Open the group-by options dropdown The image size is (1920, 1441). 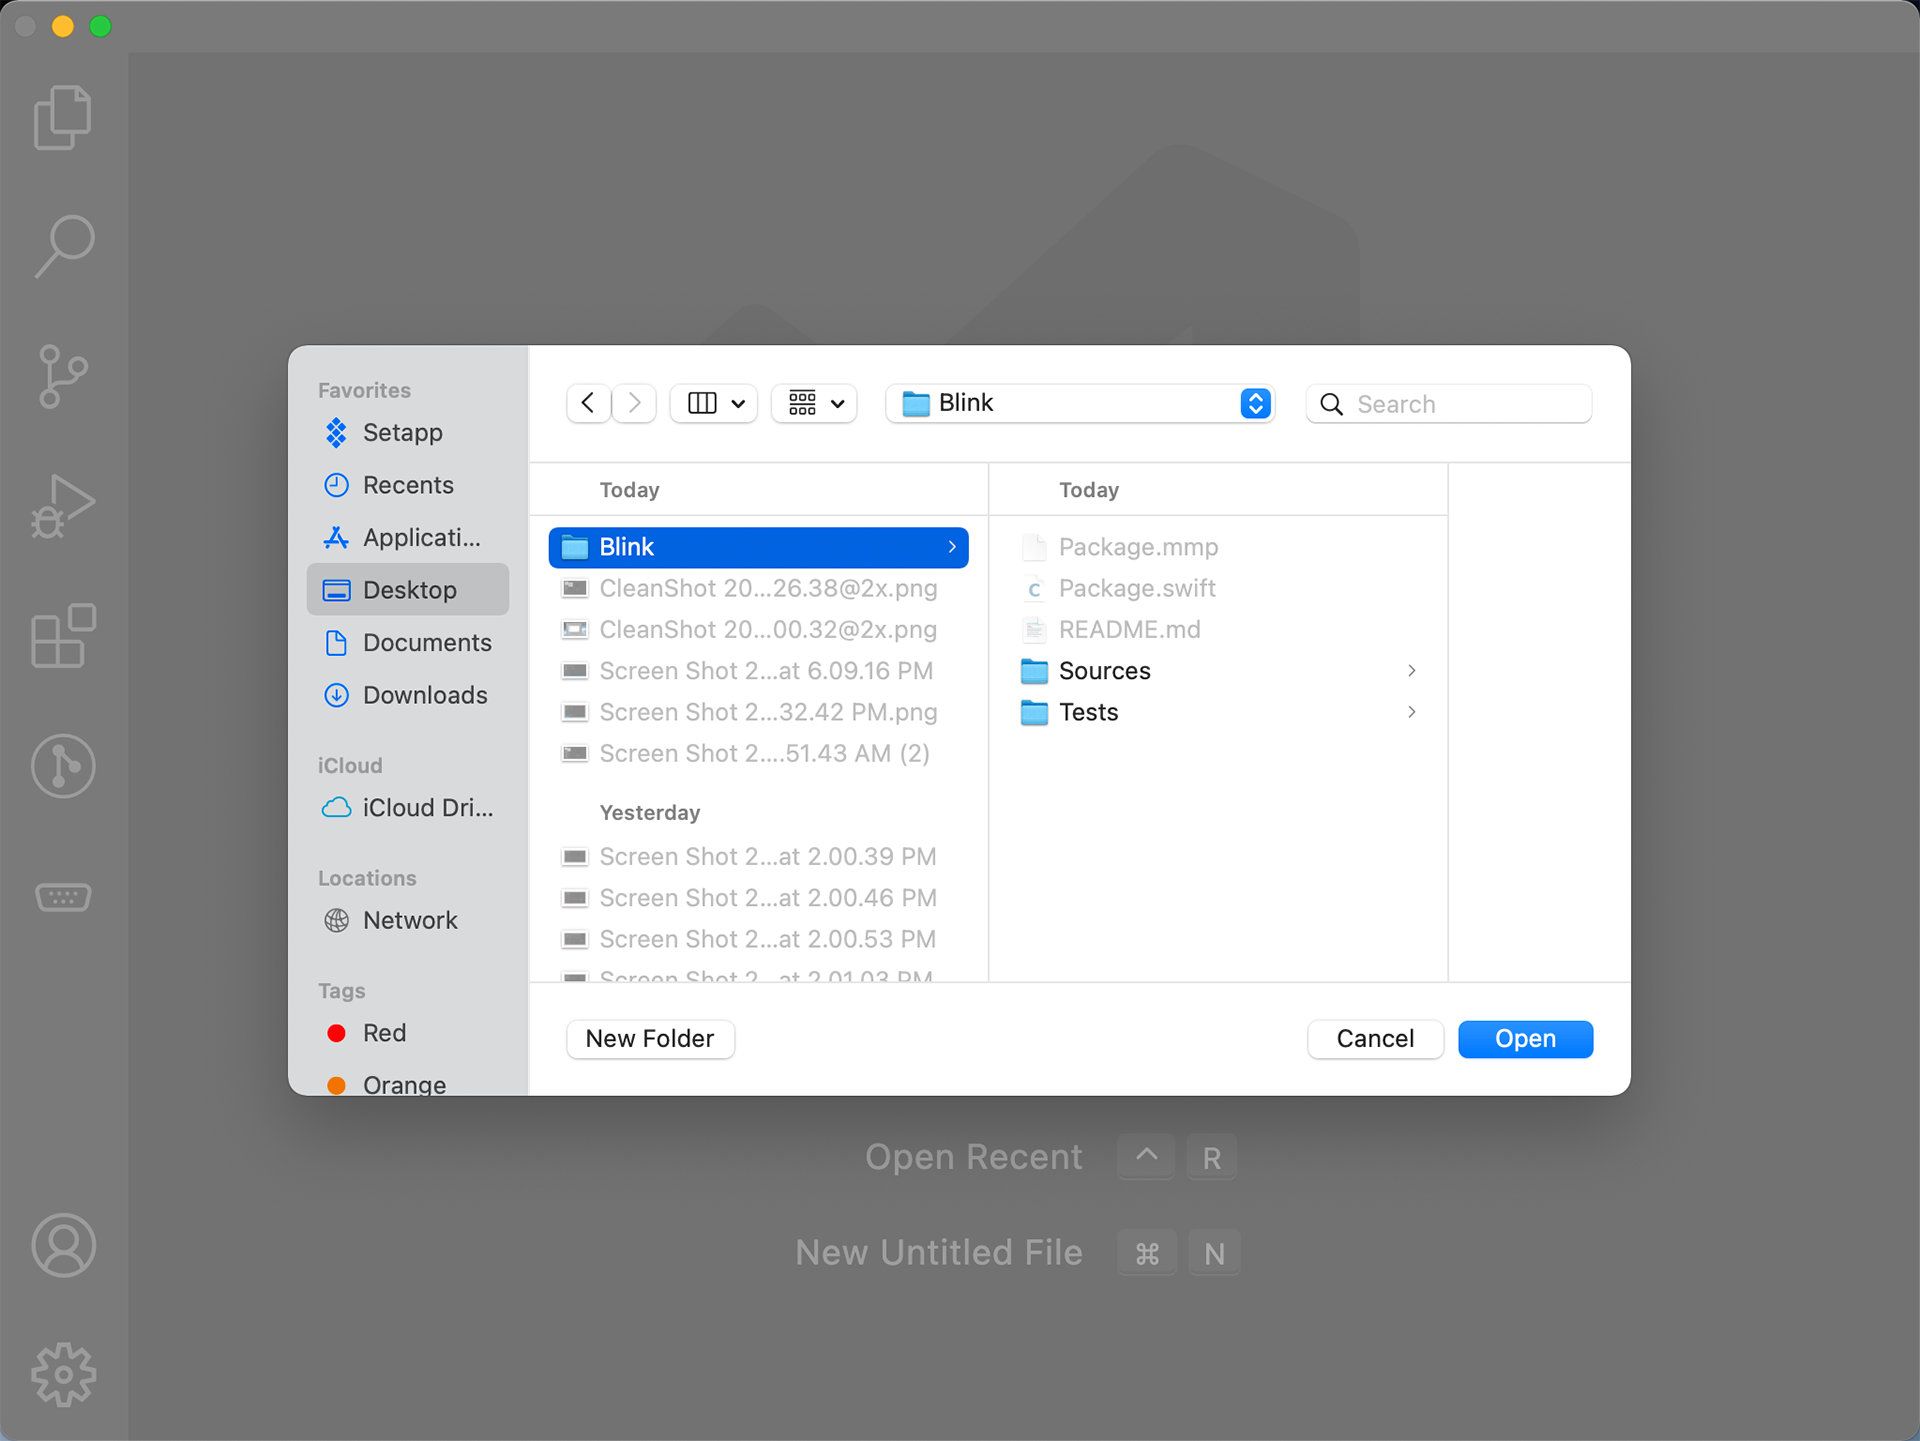point(815,403)
